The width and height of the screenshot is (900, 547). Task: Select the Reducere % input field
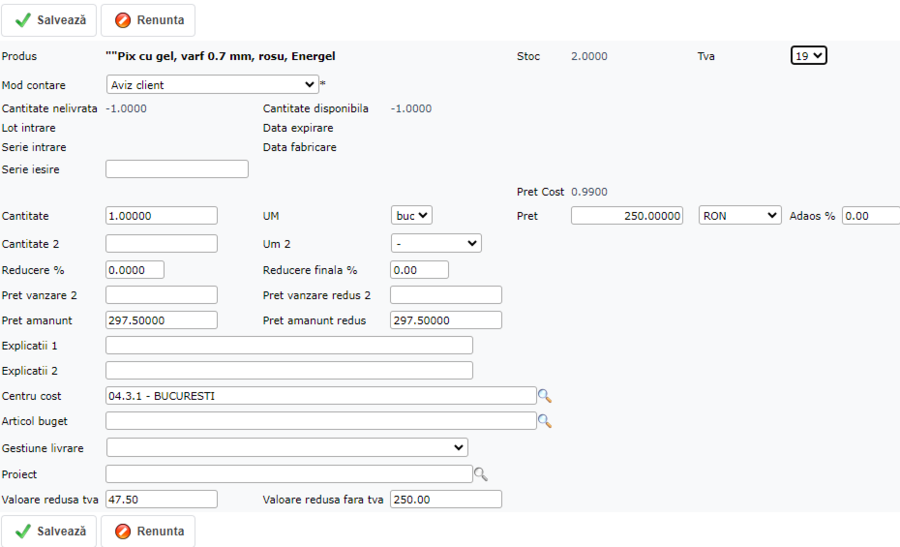pos(134,269)
